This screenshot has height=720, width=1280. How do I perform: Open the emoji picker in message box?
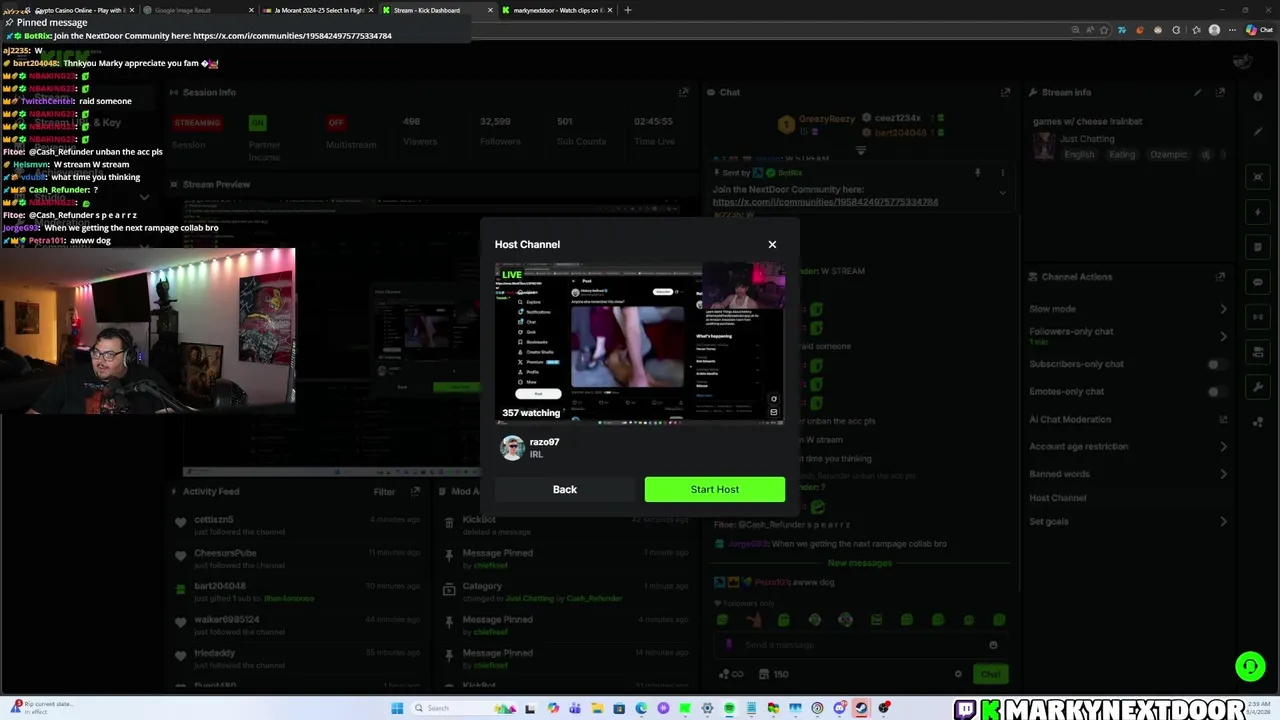click(993, 645)
